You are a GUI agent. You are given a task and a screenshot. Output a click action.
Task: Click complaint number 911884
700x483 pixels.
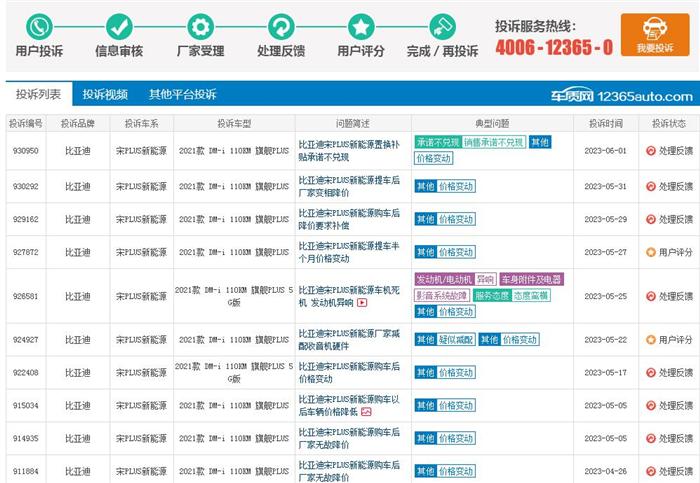click(x=25, y=471)
